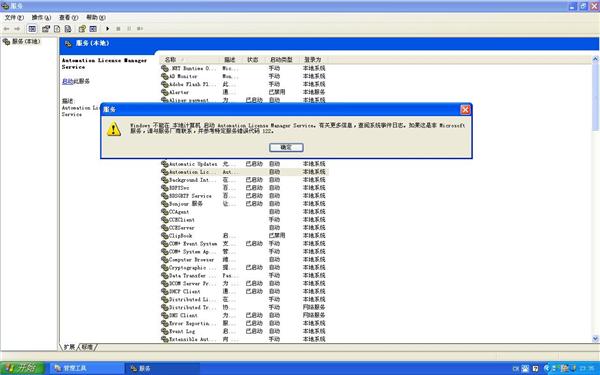600x375 pixels.
Task: Switch to the 扩展 tab
Action: click(x=69, y=347)
